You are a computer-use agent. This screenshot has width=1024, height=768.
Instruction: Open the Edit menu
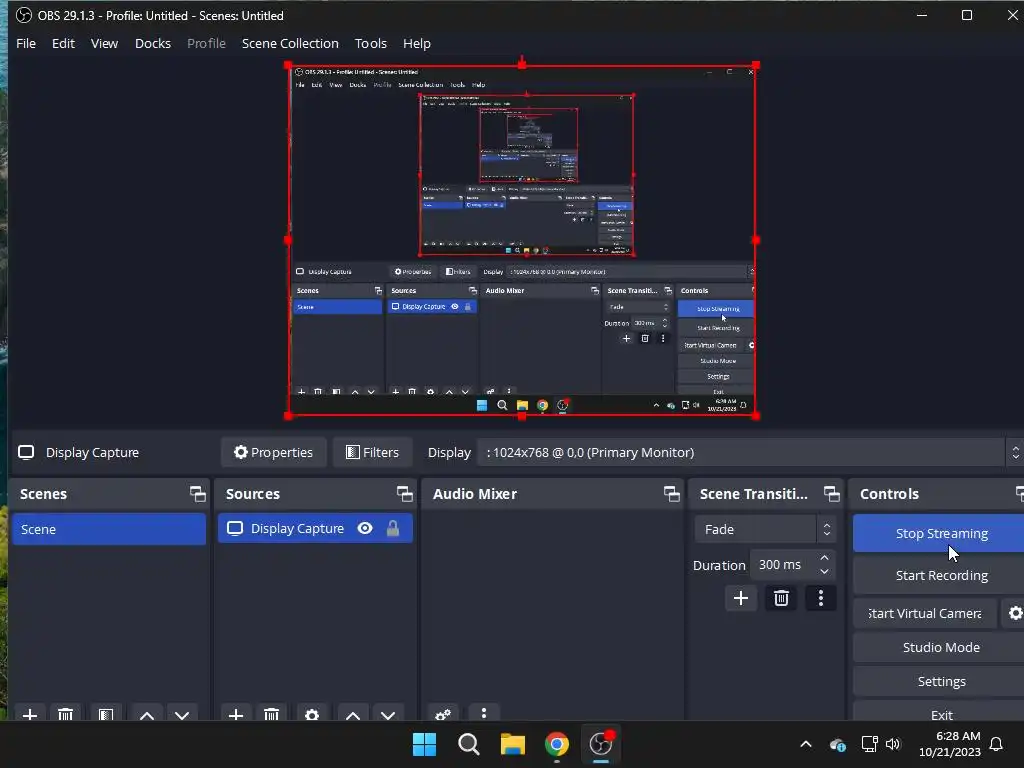[63, 43]
